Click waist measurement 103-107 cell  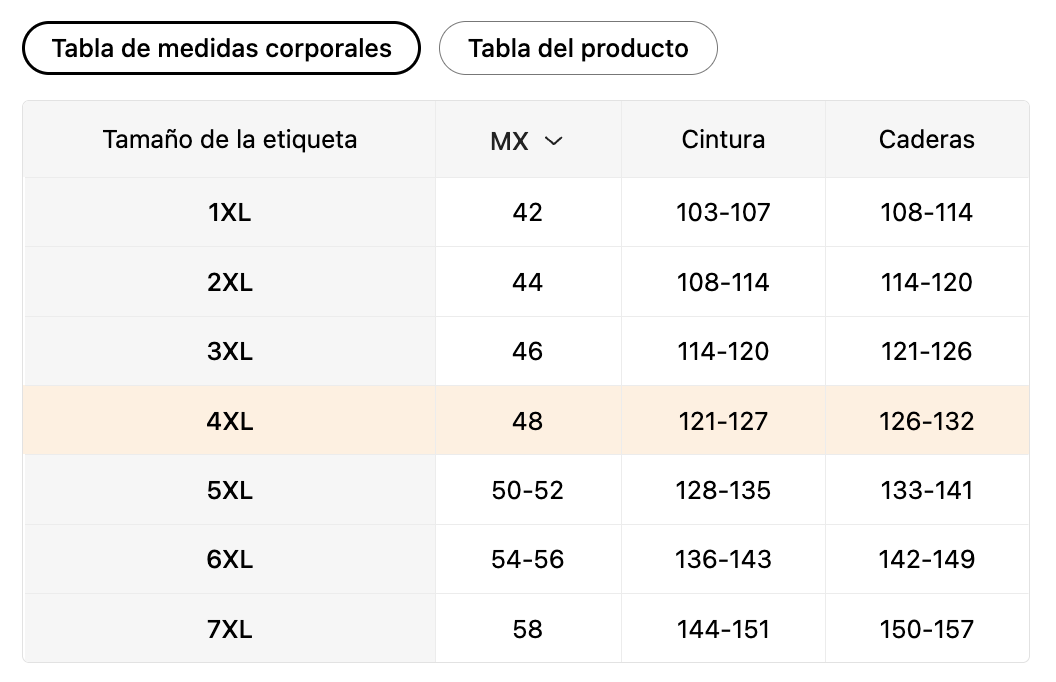pyautogui.click(x=723, y=212)
